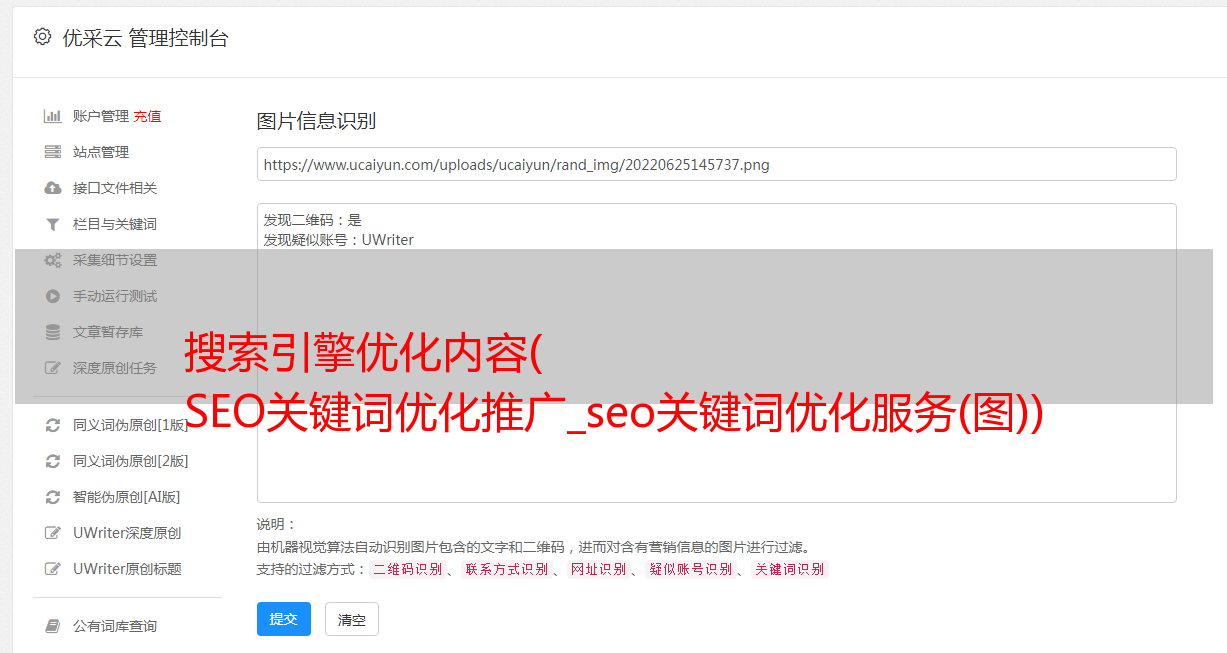Click the bar chart icon for 账户管理
The width and height of the screenshot is (1227, 653).
coord(53,116)
